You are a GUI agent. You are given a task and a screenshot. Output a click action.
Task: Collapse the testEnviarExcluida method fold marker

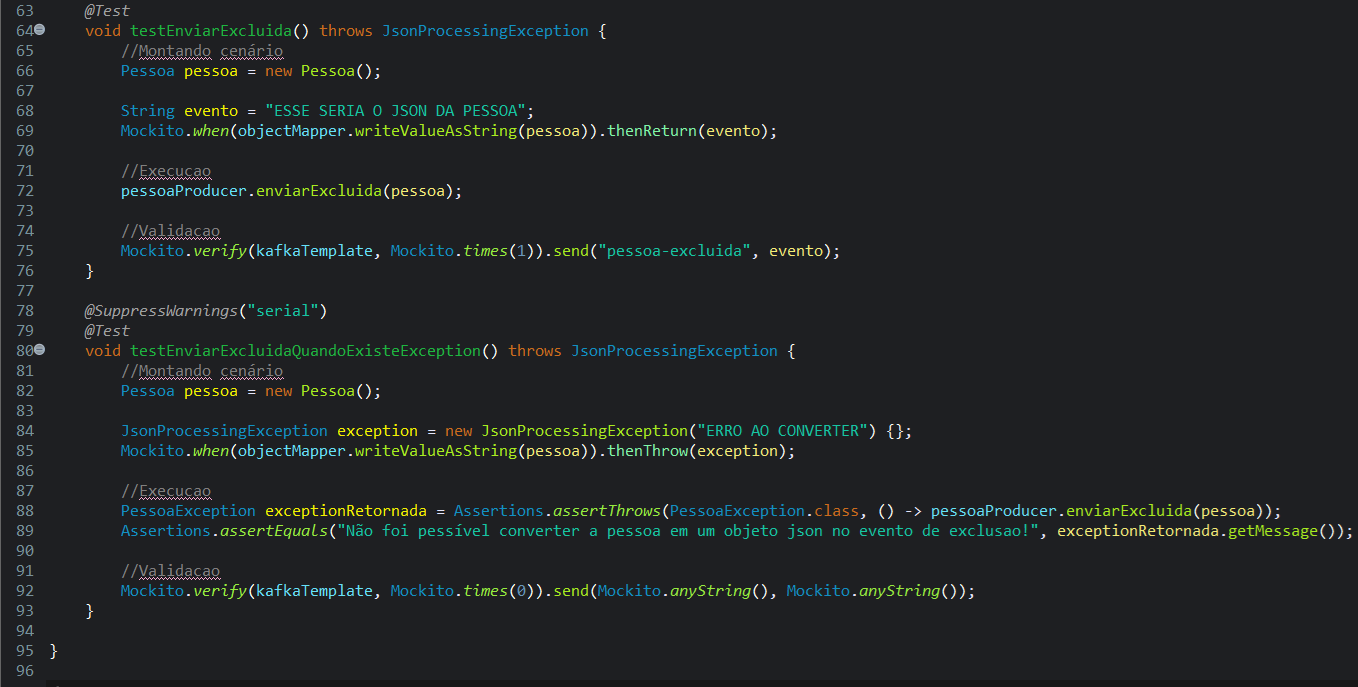coord(40,31)
